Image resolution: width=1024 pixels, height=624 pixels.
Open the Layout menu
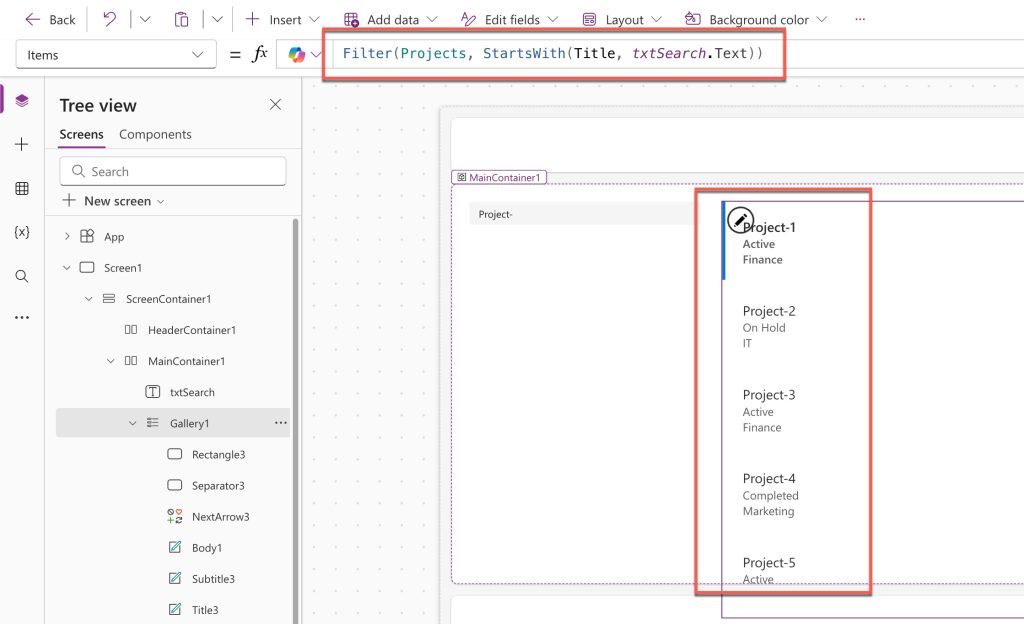(622, 20)
